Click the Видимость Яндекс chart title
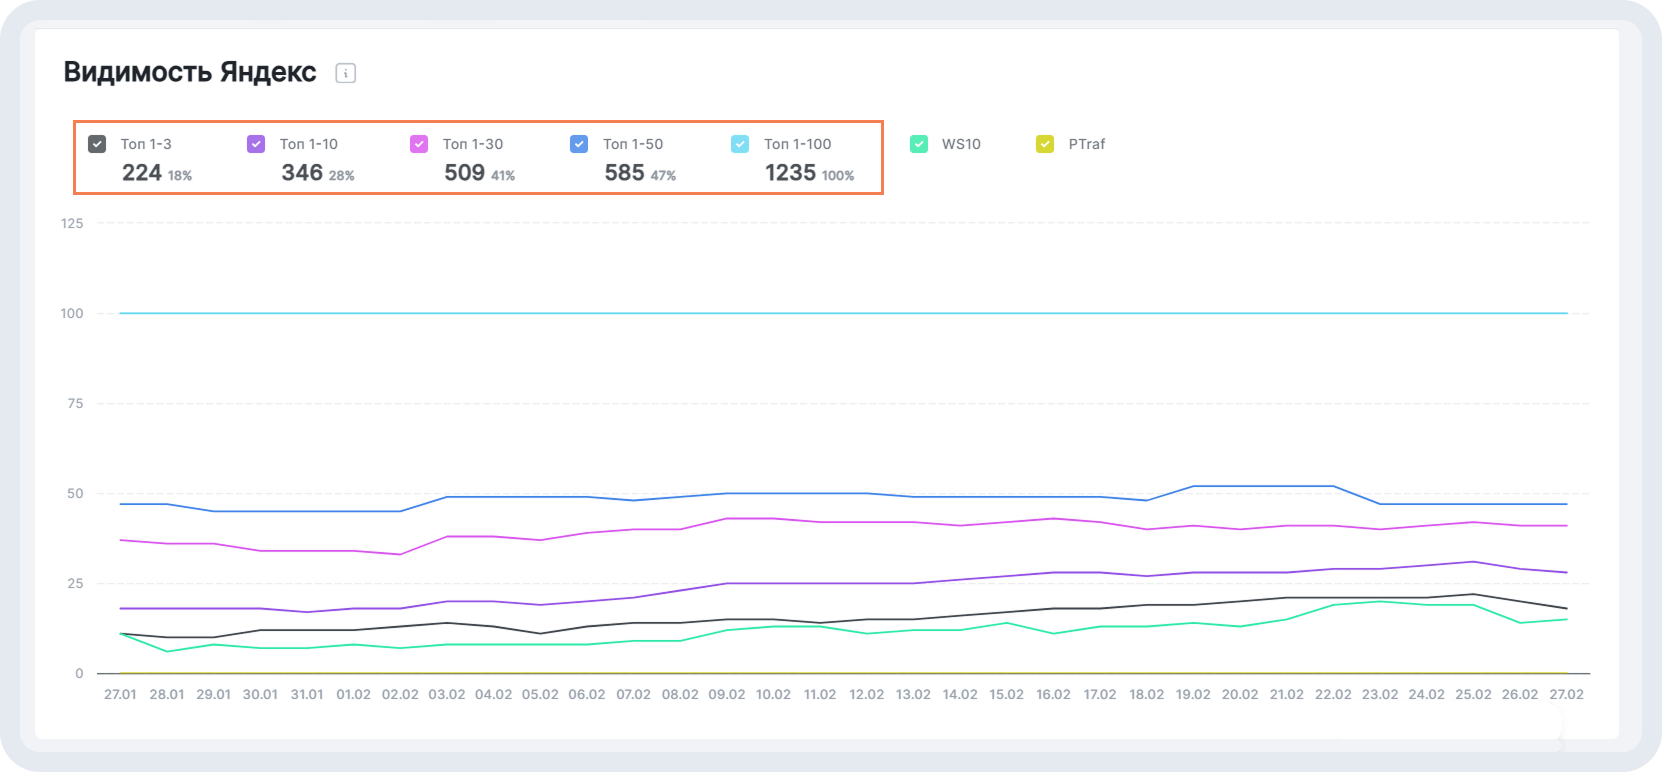Viewport: 1662px width, 772px height. pyautogui.click(x=190, y=72)
